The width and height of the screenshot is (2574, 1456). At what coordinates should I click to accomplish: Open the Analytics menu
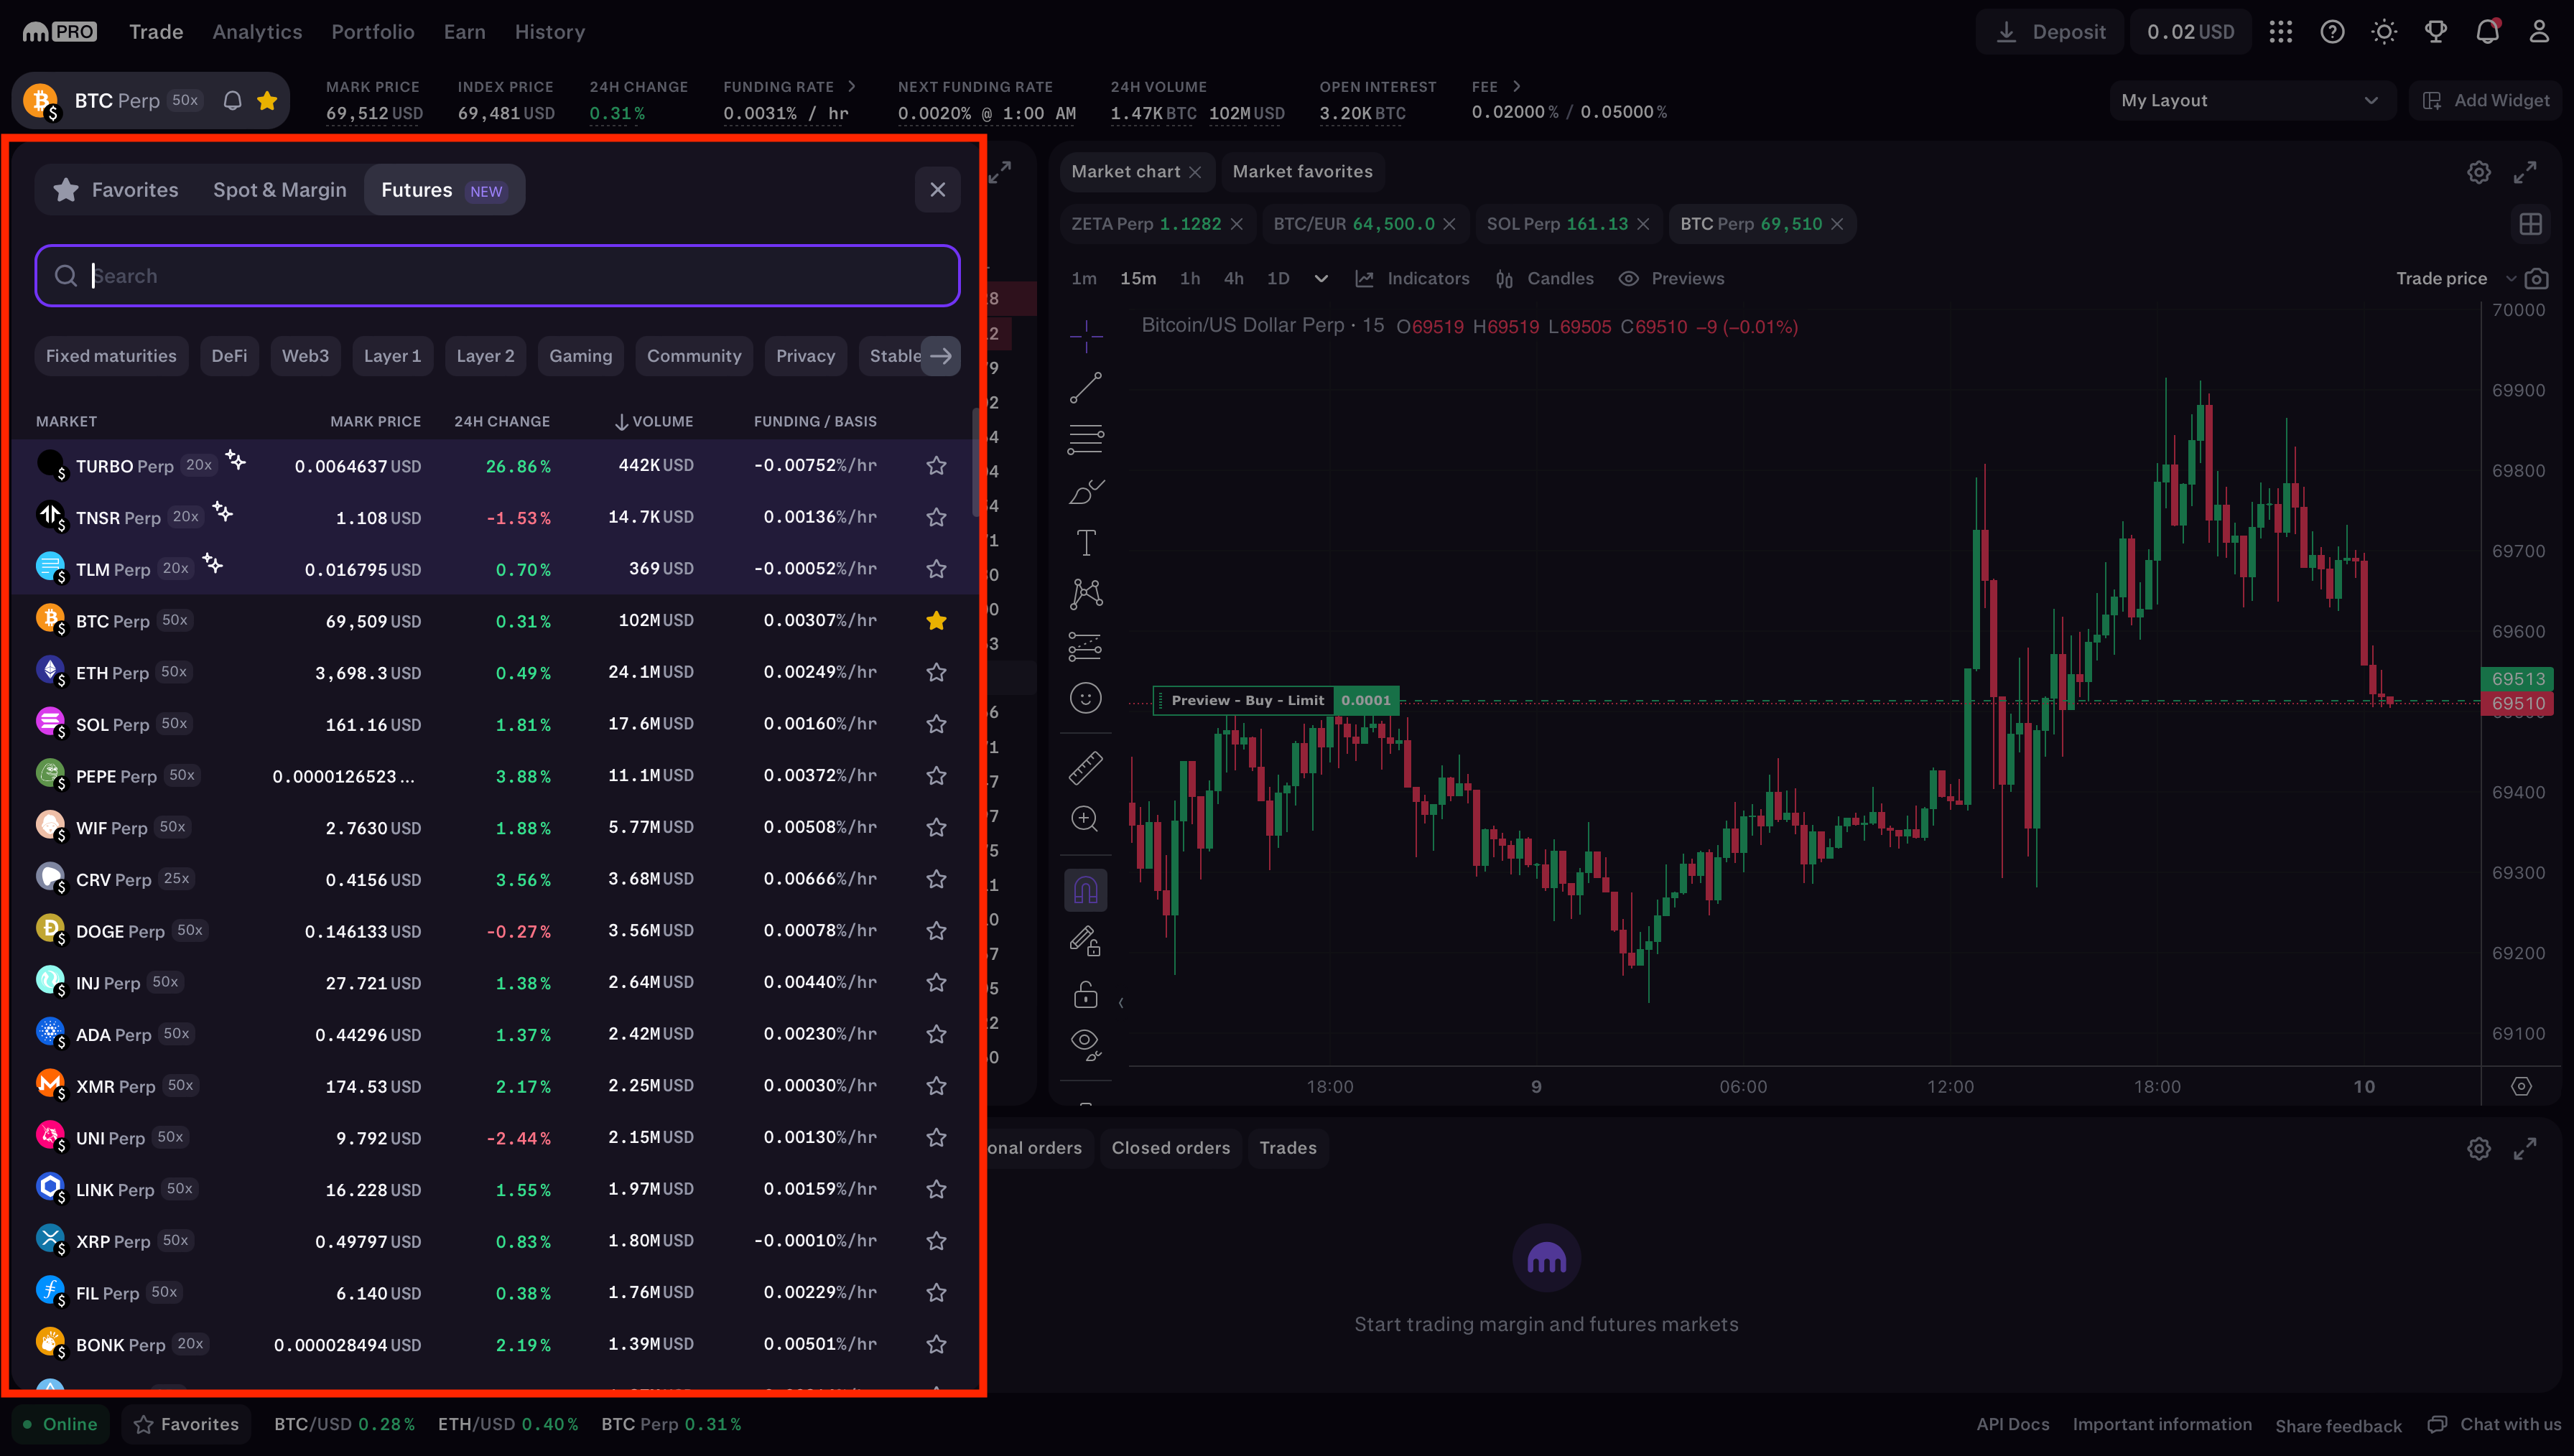click(x=257, y=32)
